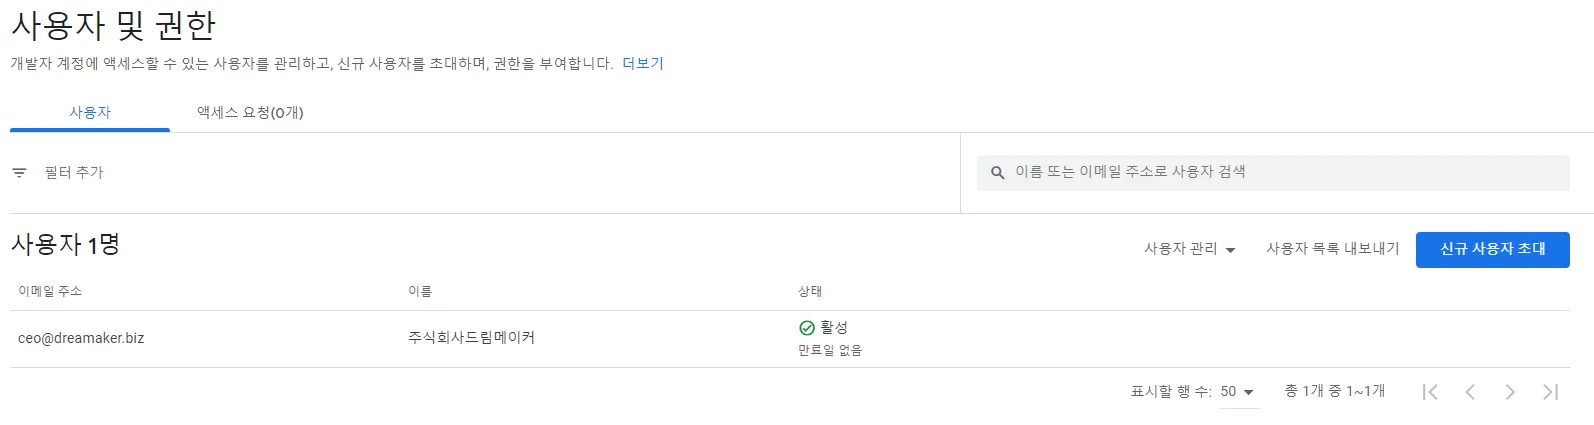Click the search magnifier icon

[x=997, y=173]
